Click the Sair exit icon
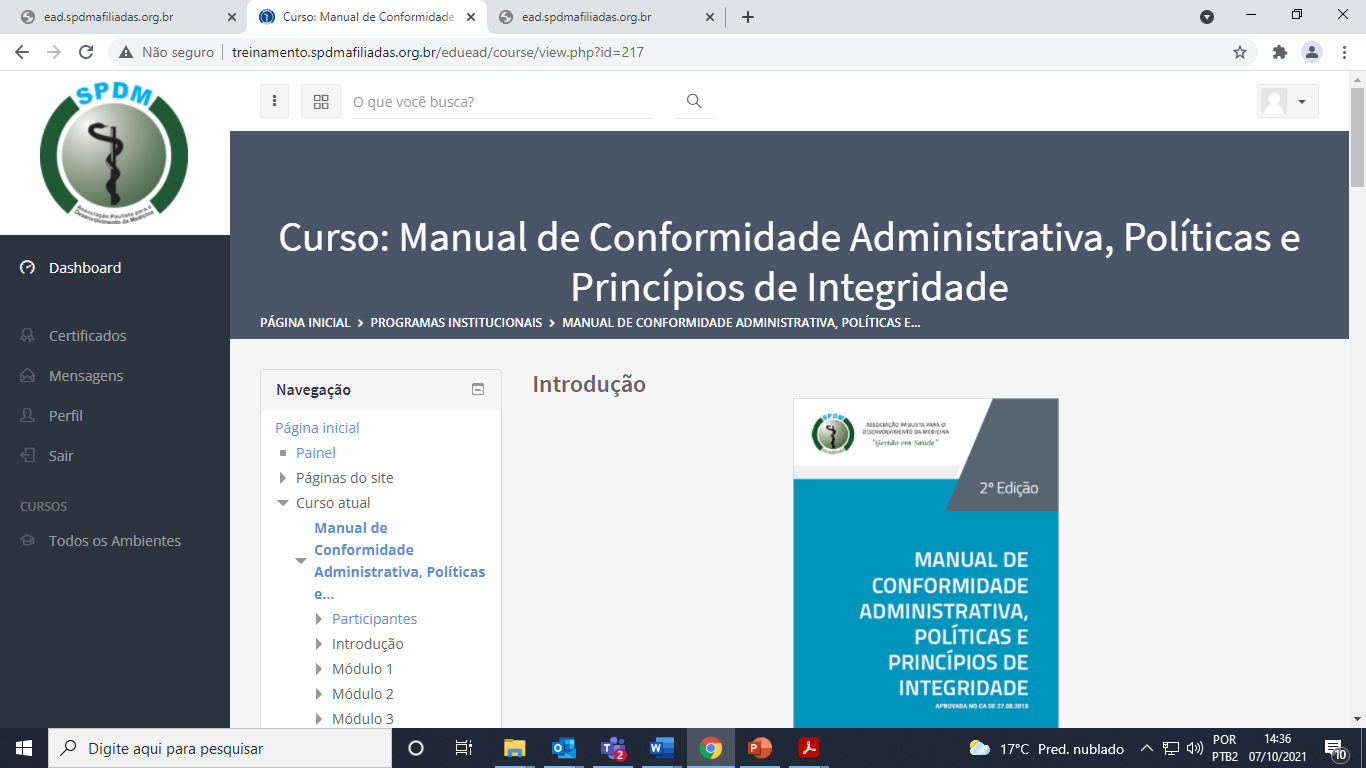Viewport: 1366px width, 768px height. click(28, 456)
